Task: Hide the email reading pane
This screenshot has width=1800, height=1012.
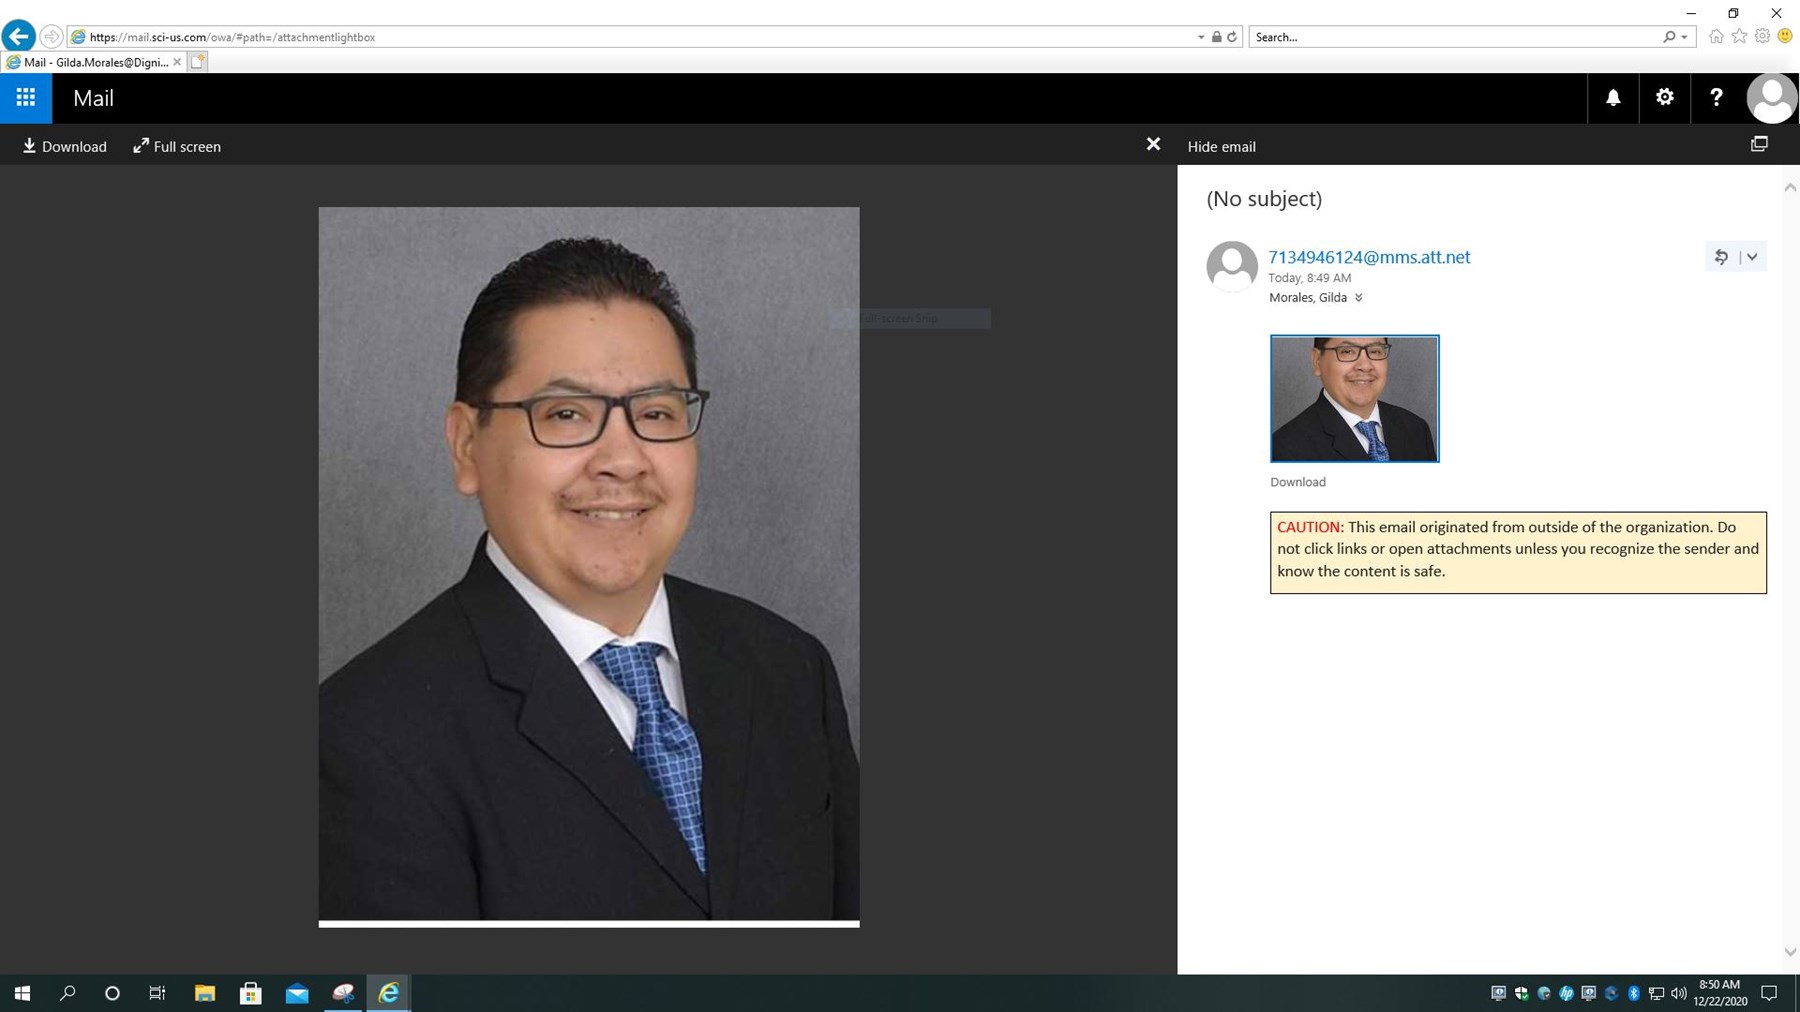Action: click(1221, 146)
